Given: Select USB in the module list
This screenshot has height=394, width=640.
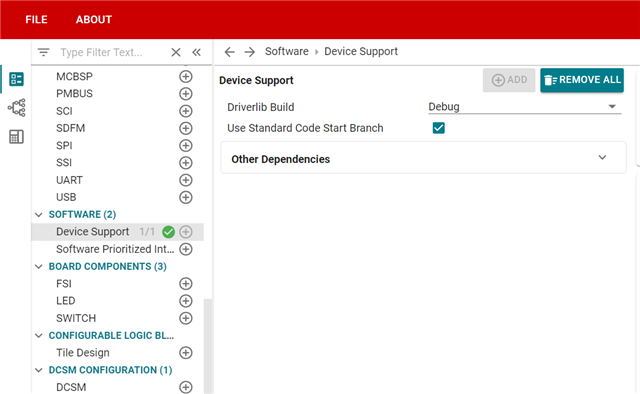Looking at the screenshot, I should [x=66, y=197].
